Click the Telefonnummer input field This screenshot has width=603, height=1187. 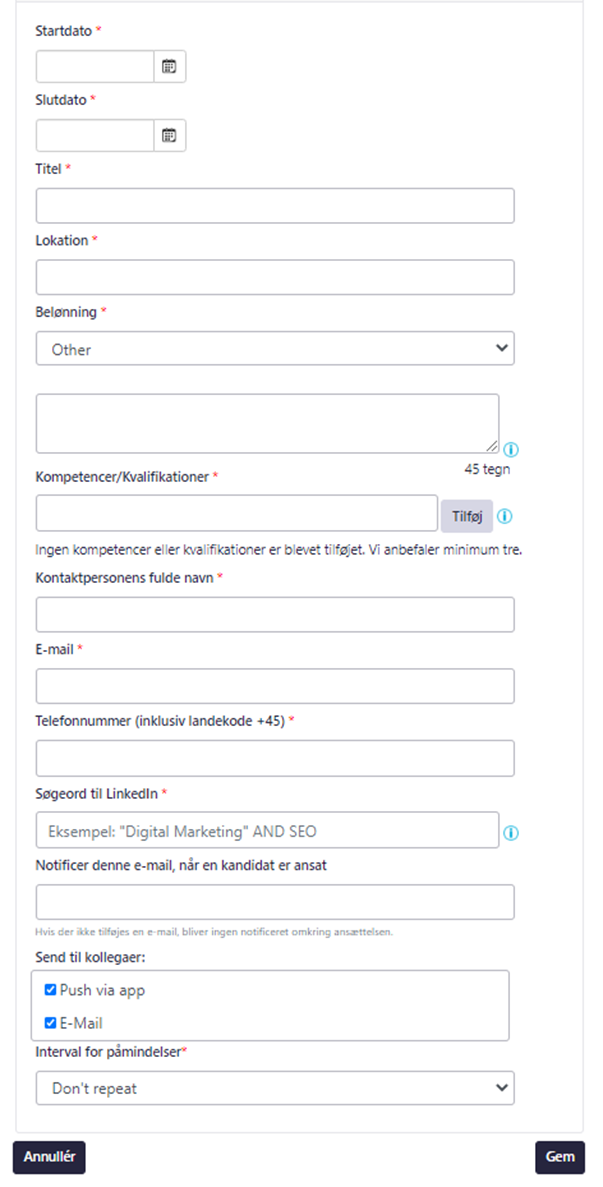point(275,758)
